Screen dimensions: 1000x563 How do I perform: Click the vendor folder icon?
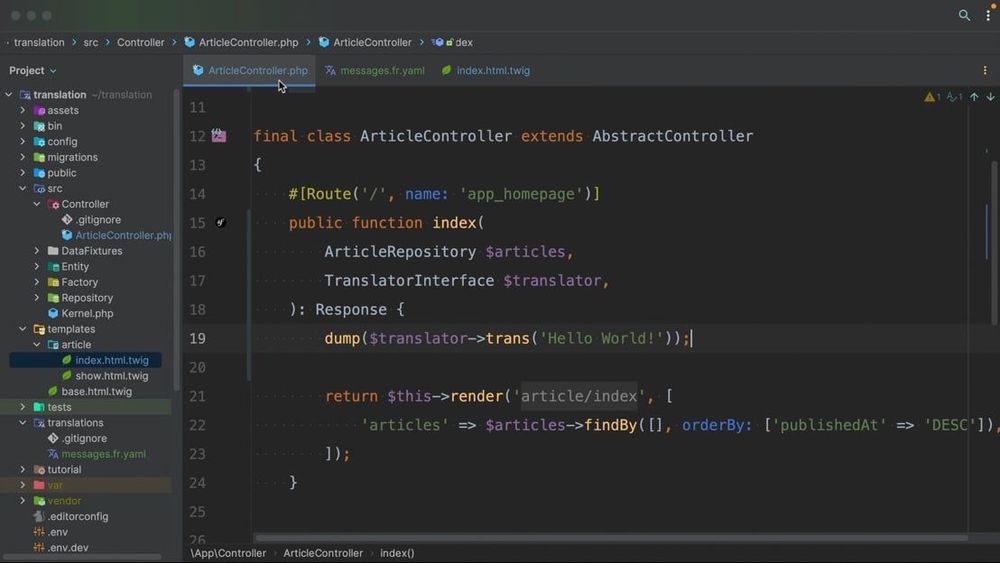(x=39, y=501)
